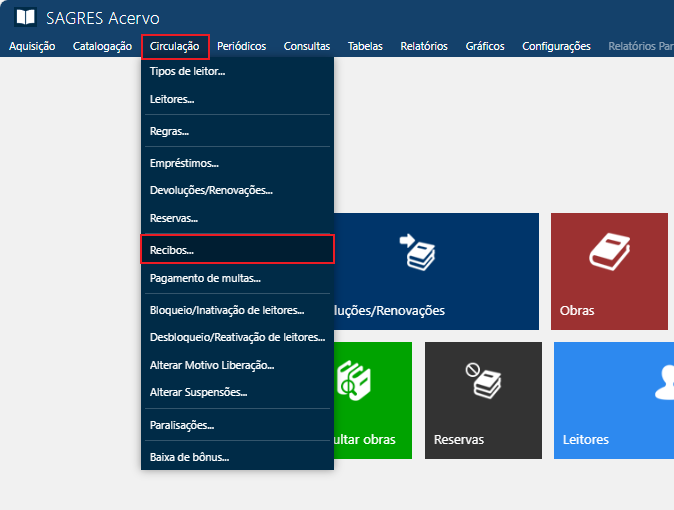Screen dimensions: 674x510
Task: Select Baixa de bônus... menu item
Action: 189,457
